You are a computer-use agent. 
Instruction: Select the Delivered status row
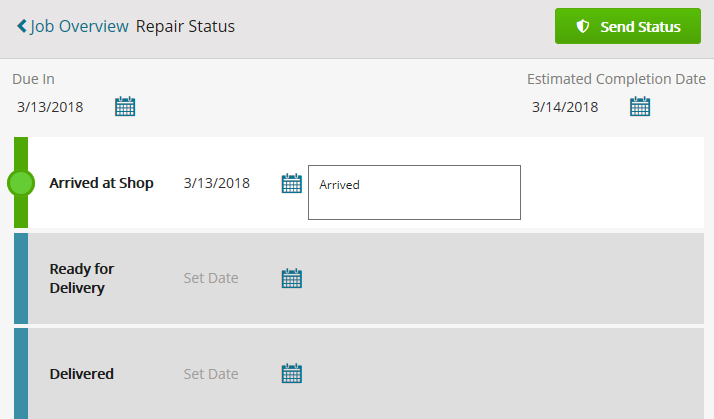click(x=359, y=373)
